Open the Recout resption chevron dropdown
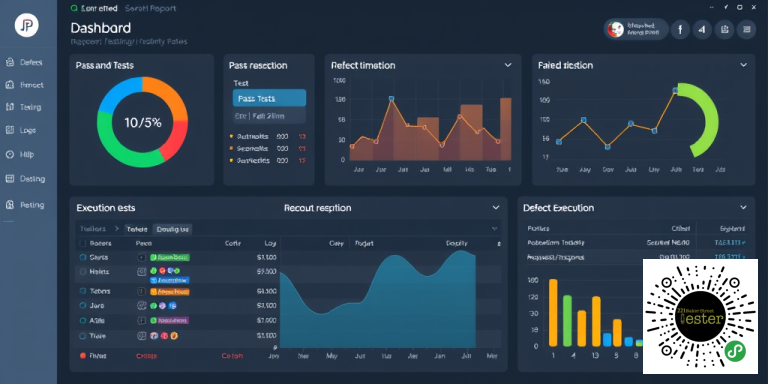Screen dimensions: 768x384 496,208
